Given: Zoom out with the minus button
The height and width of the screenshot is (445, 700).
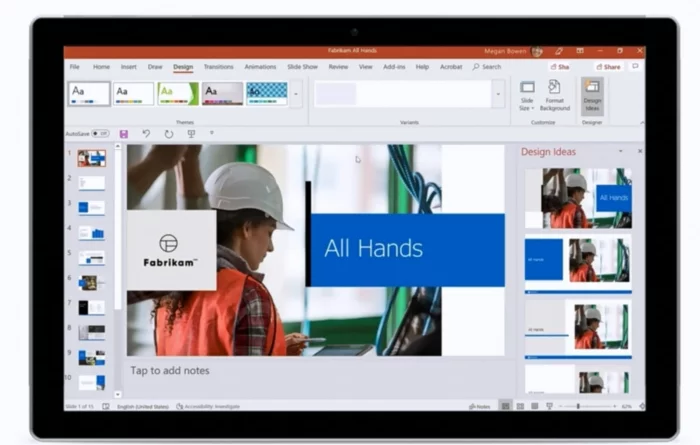Looking at the screenshot, I should [x=561, y=406].
